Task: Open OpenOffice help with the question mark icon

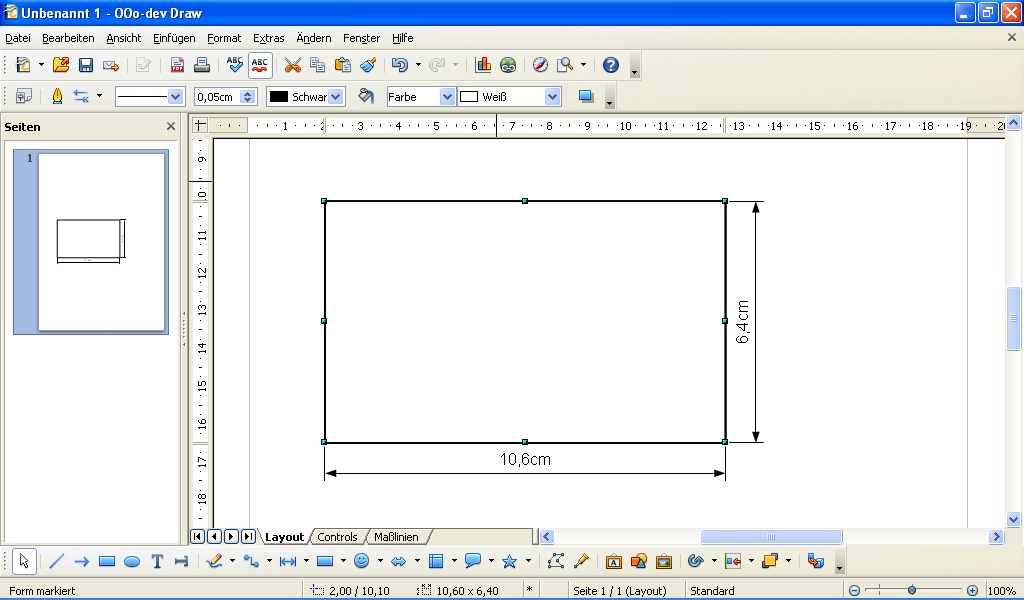Action: 611,65
